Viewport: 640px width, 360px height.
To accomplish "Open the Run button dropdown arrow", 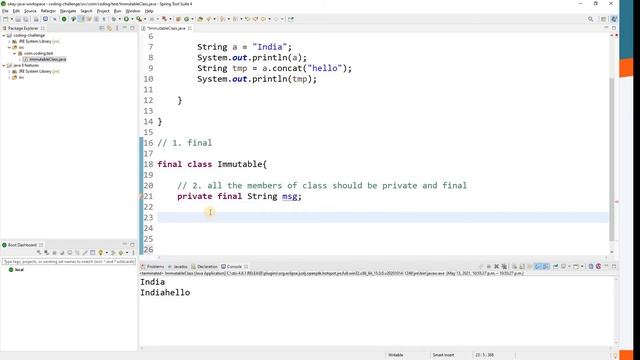I will tap(131, 19).
